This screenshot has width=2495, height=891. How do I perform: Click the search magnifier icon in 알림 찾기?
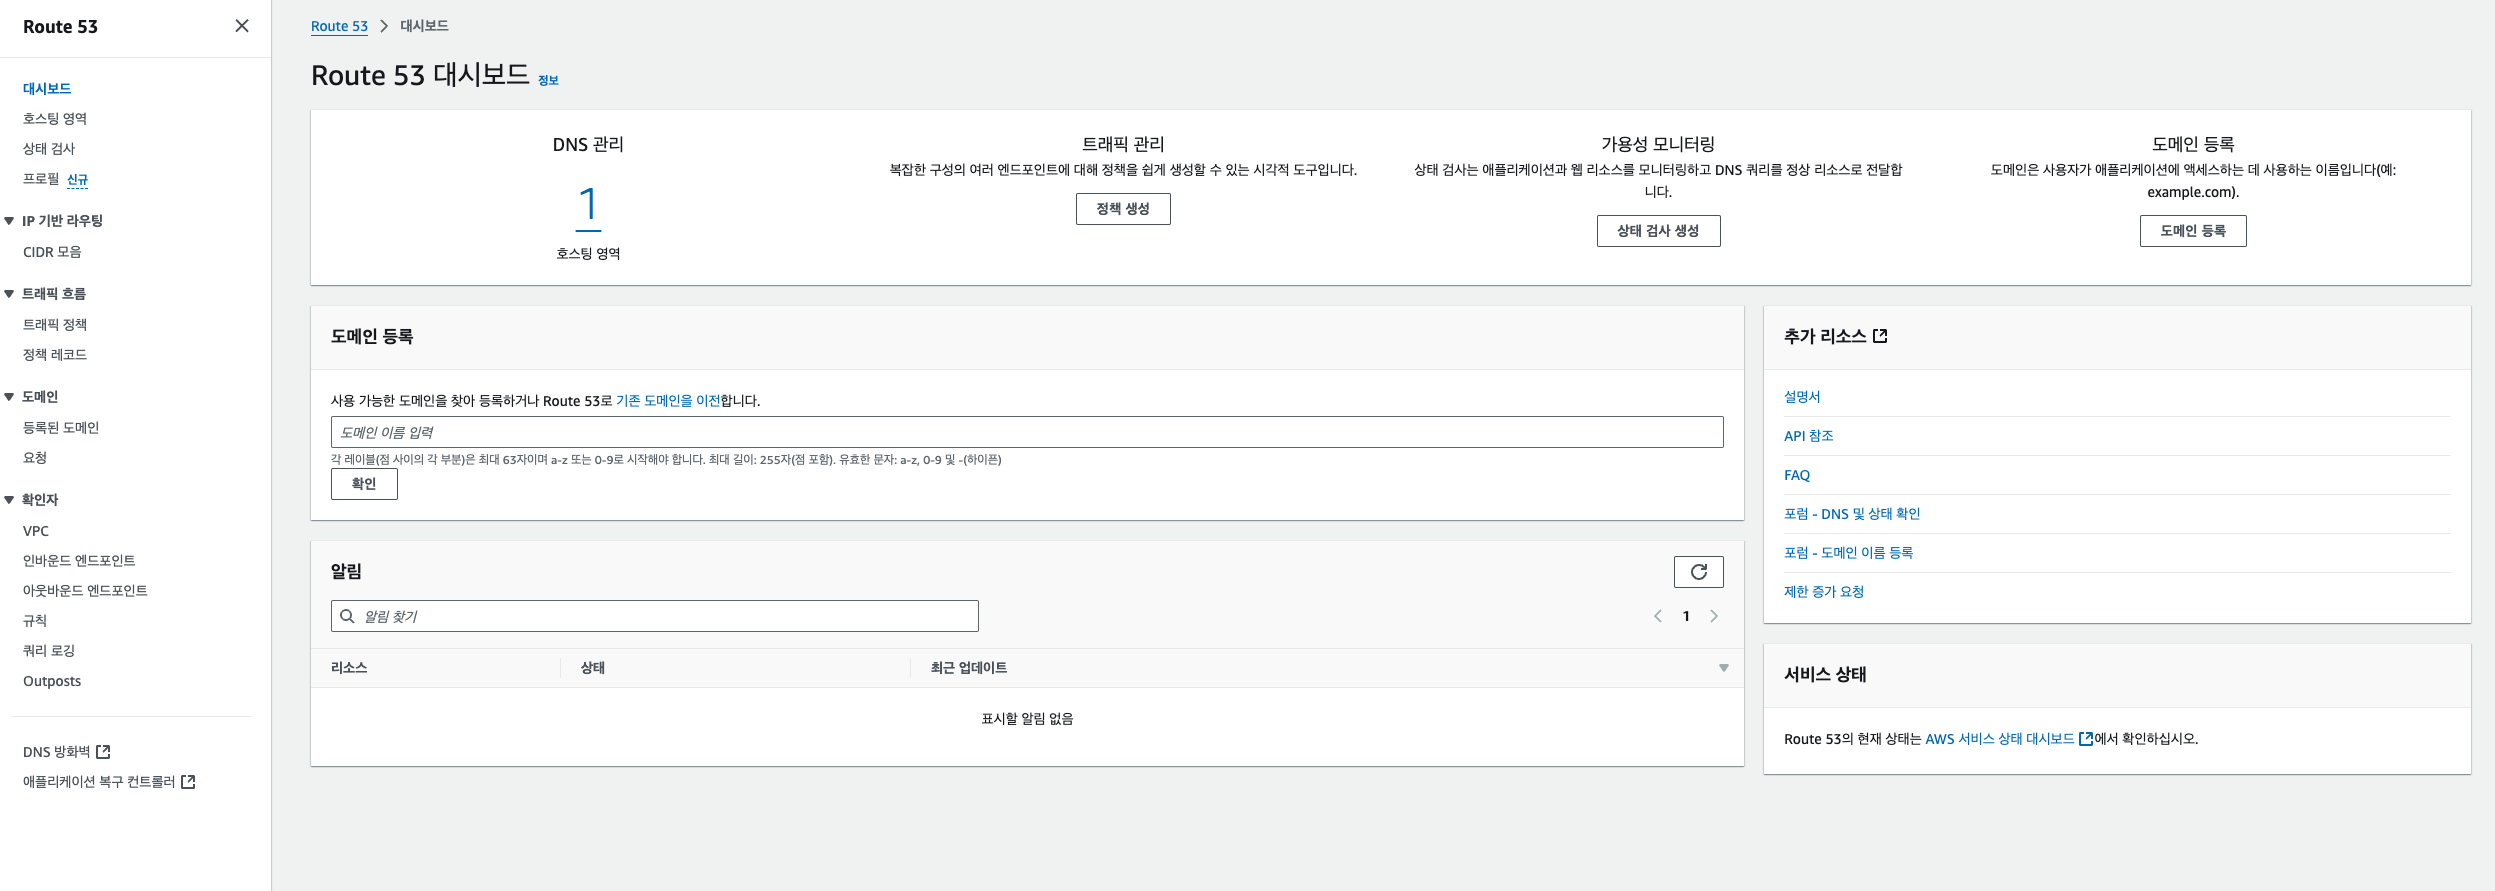(347, 616)
